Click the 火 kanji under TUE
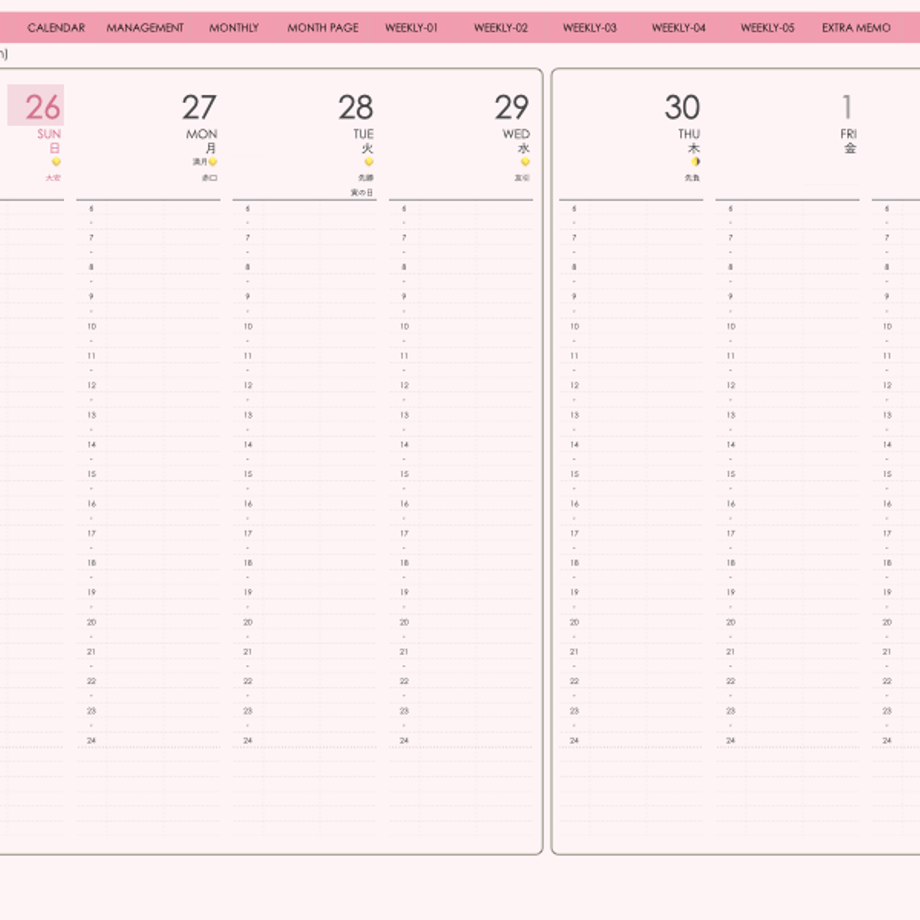The image size is (920, 920). tap(368, 148)
